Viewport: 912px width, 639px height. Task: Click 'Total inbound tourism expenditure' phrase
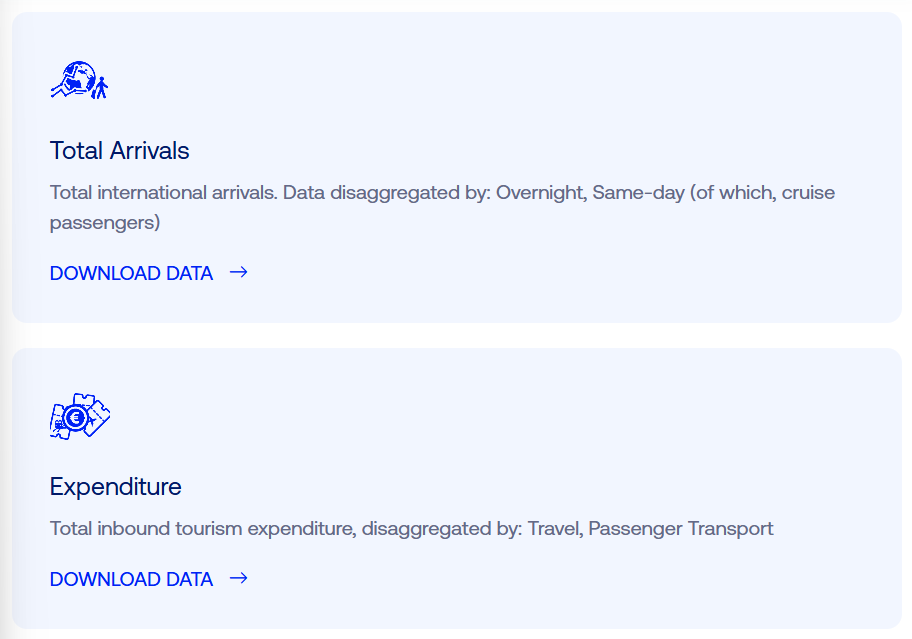pos(199,528)
